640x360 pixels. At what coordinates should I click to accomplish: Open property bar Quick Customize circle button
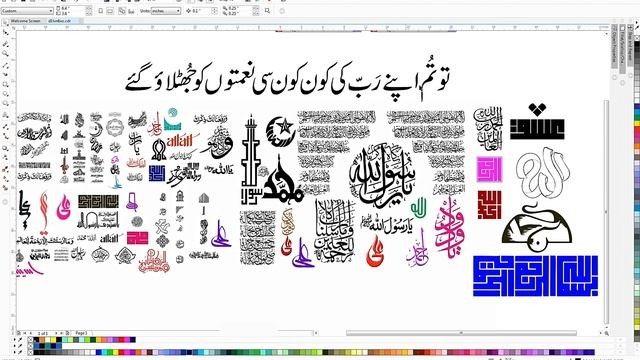point(282,11)
